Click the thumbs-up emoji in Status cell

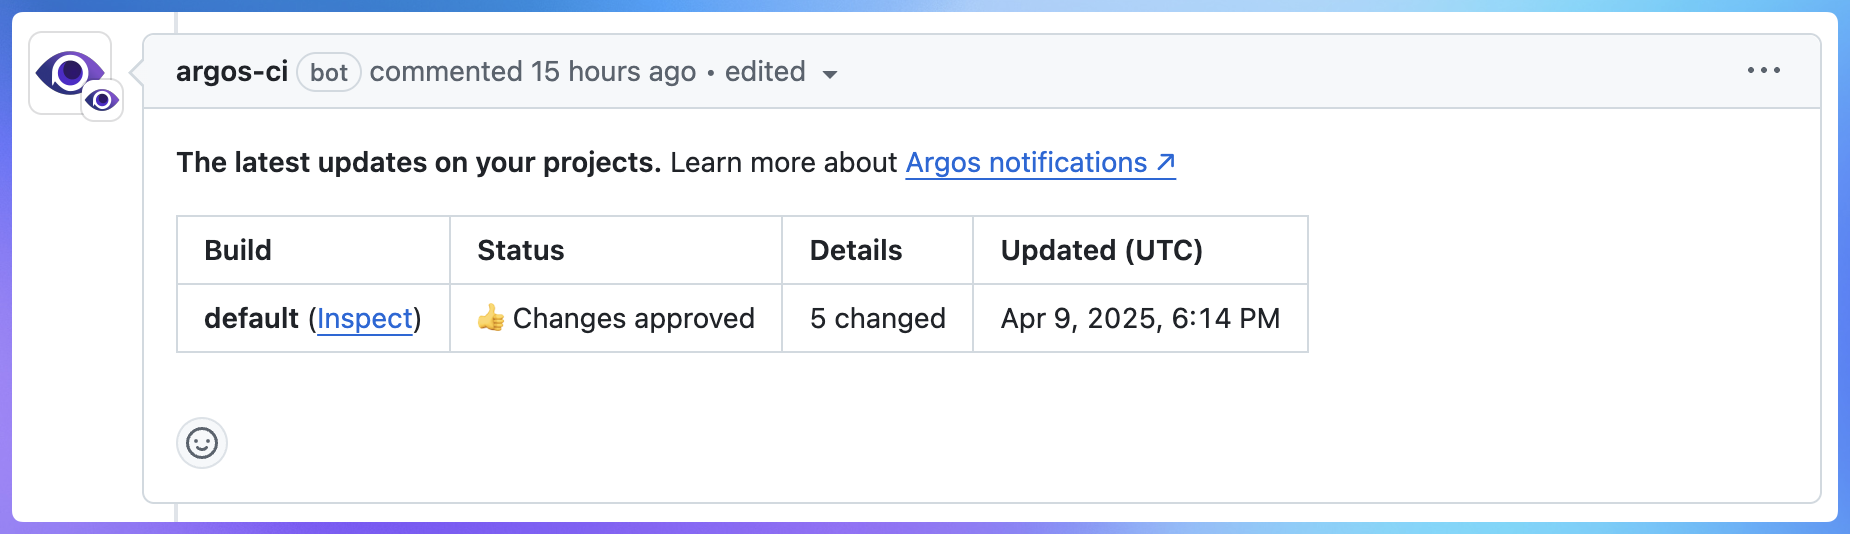click(x=491, y=318)
